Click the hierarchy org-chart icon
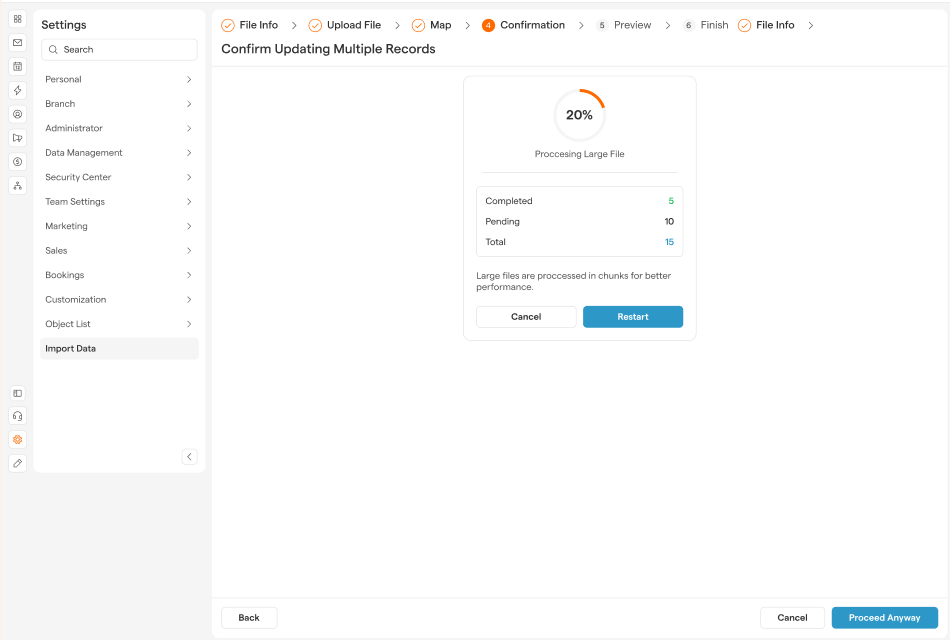 [x=17, y=186]
